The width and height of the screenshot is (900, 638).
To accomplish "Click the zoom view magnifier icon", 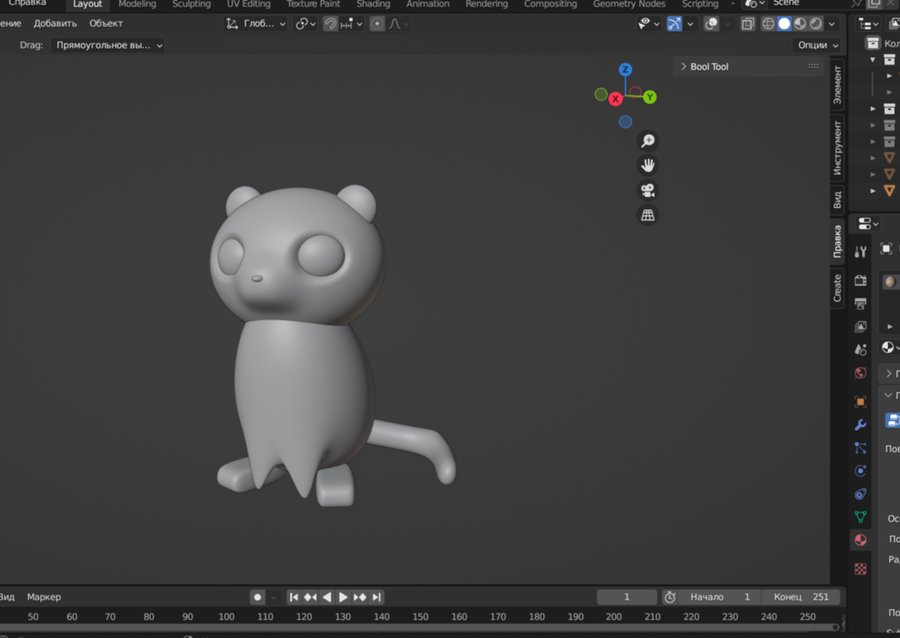I will pos(648,141).
